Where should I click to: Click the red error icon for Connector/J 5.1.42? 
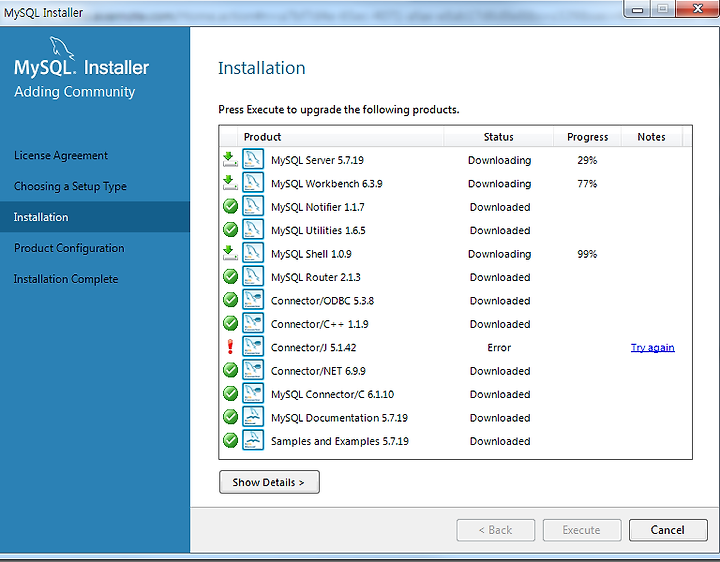(230, 347)
